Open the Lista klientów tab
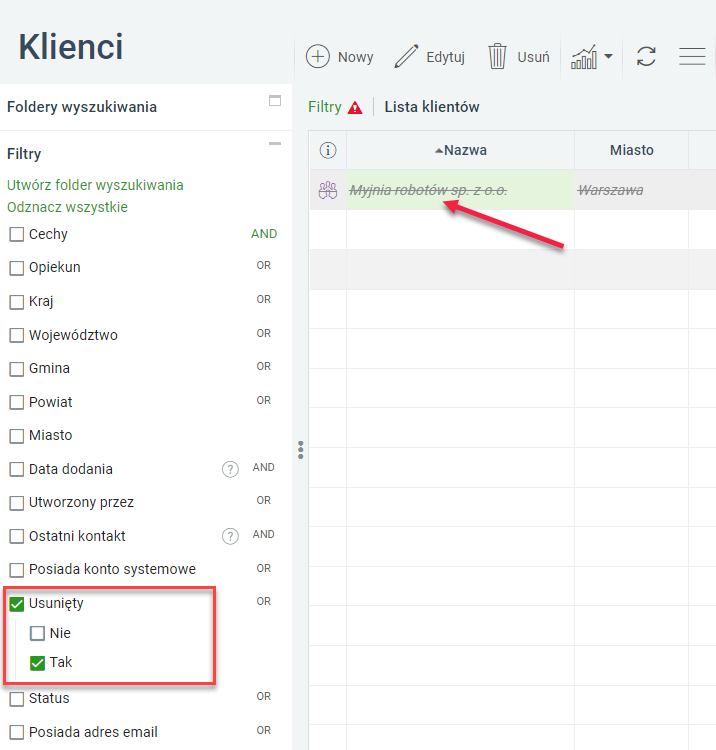The width and height of the screenshot is (716, 750). (432, 107)
